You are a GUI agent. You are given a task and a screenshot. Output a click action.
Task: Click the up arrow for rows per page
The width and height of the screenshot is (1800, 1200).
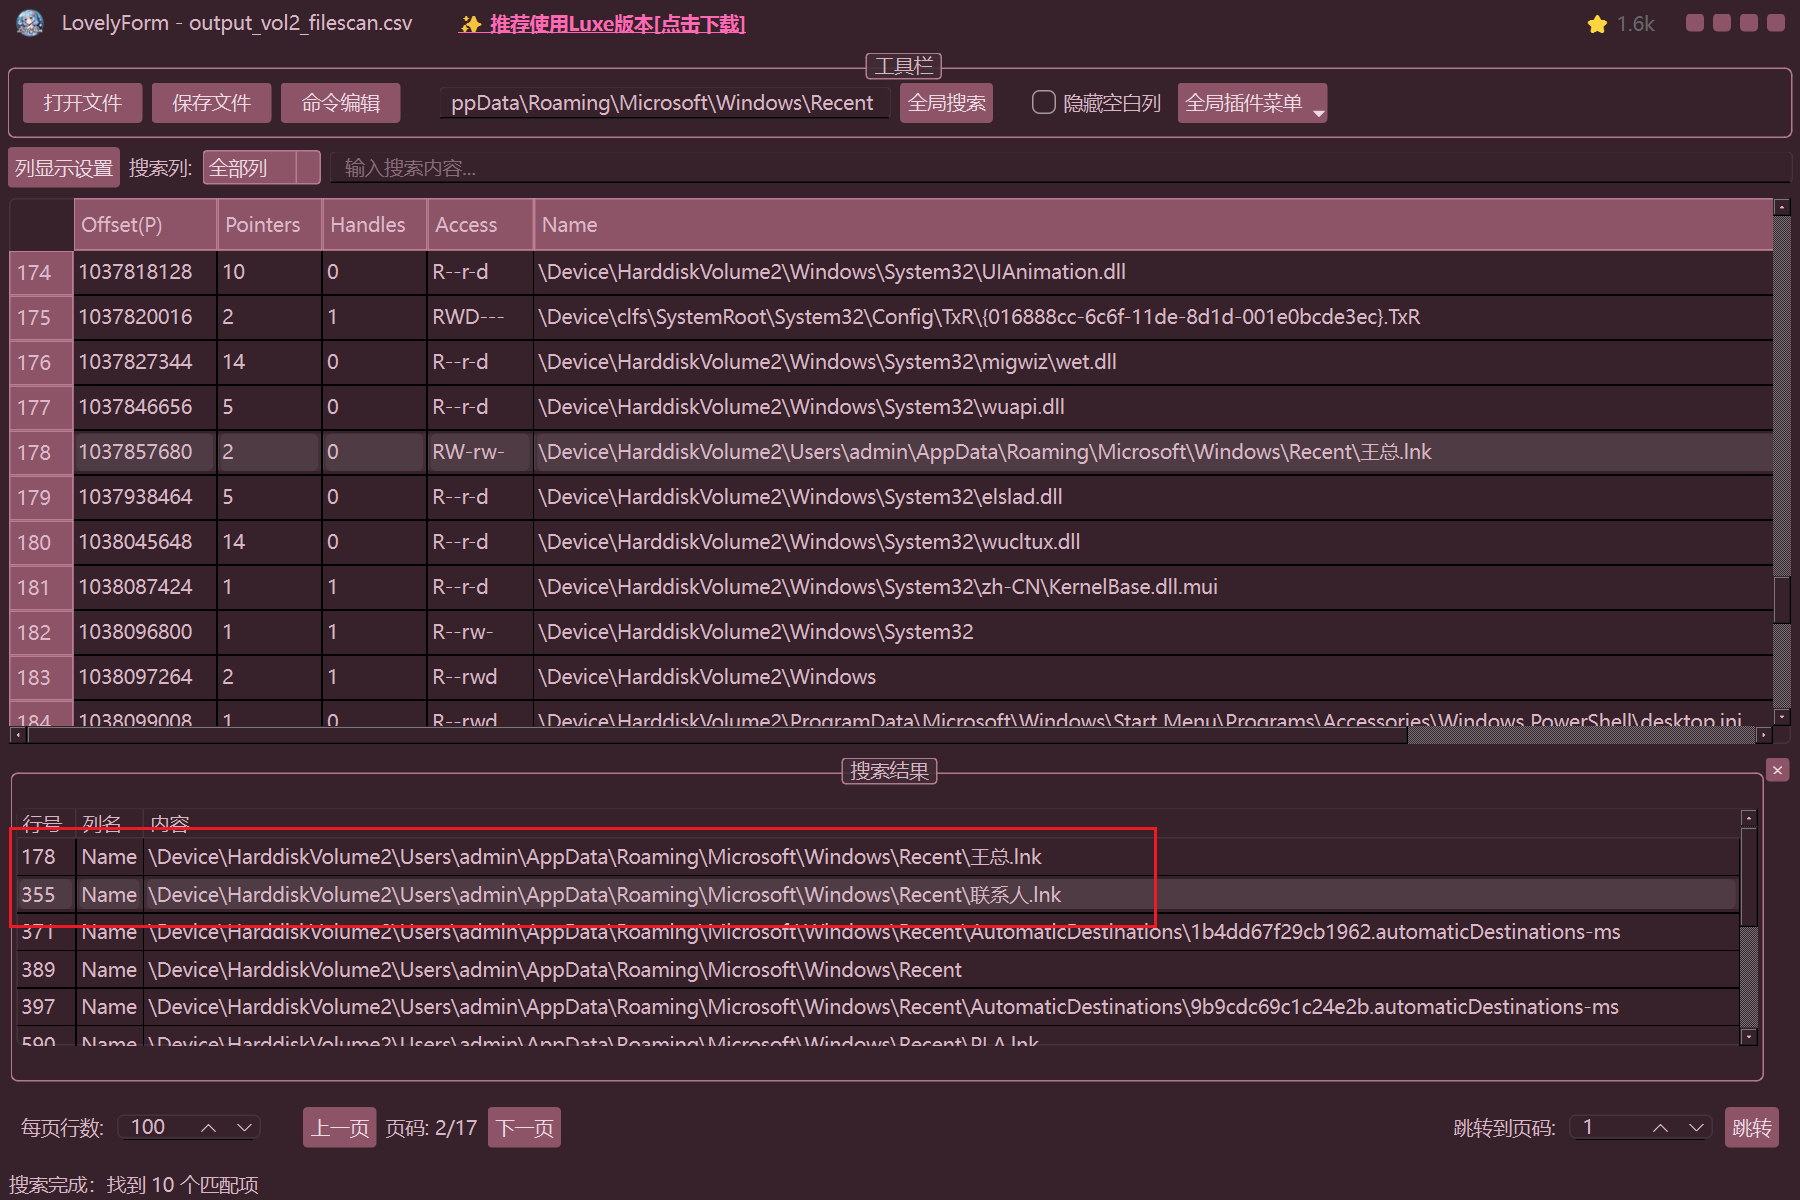coord(208,1128)
